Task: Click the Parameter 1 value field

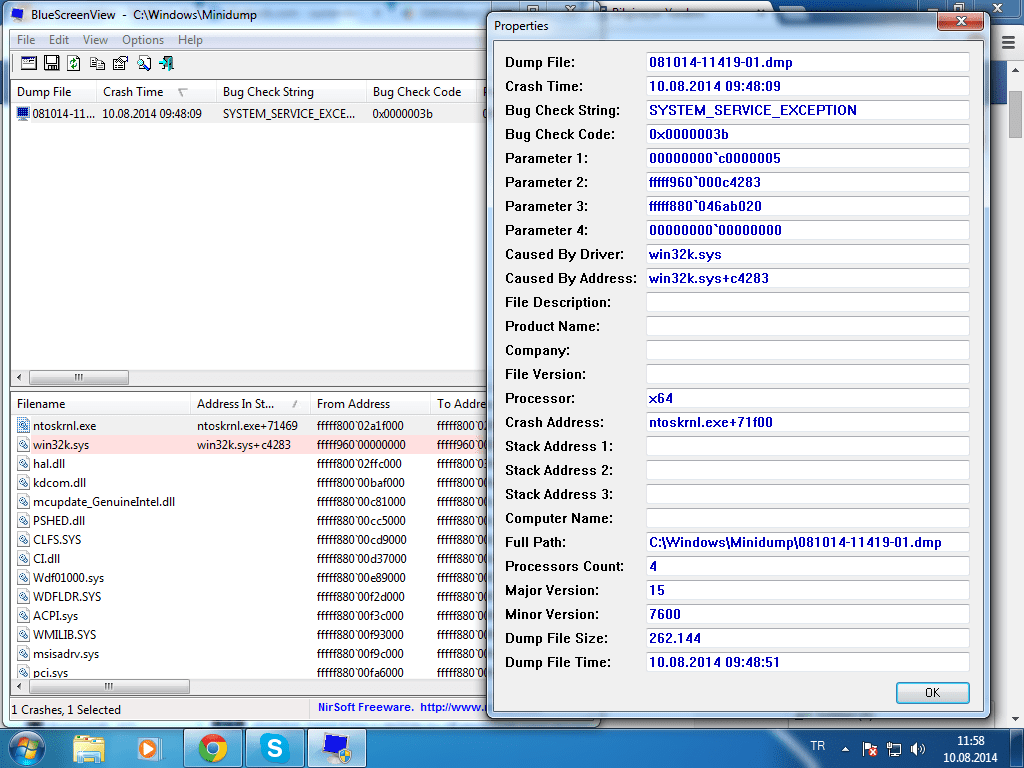Action: [x=807, y=158]
